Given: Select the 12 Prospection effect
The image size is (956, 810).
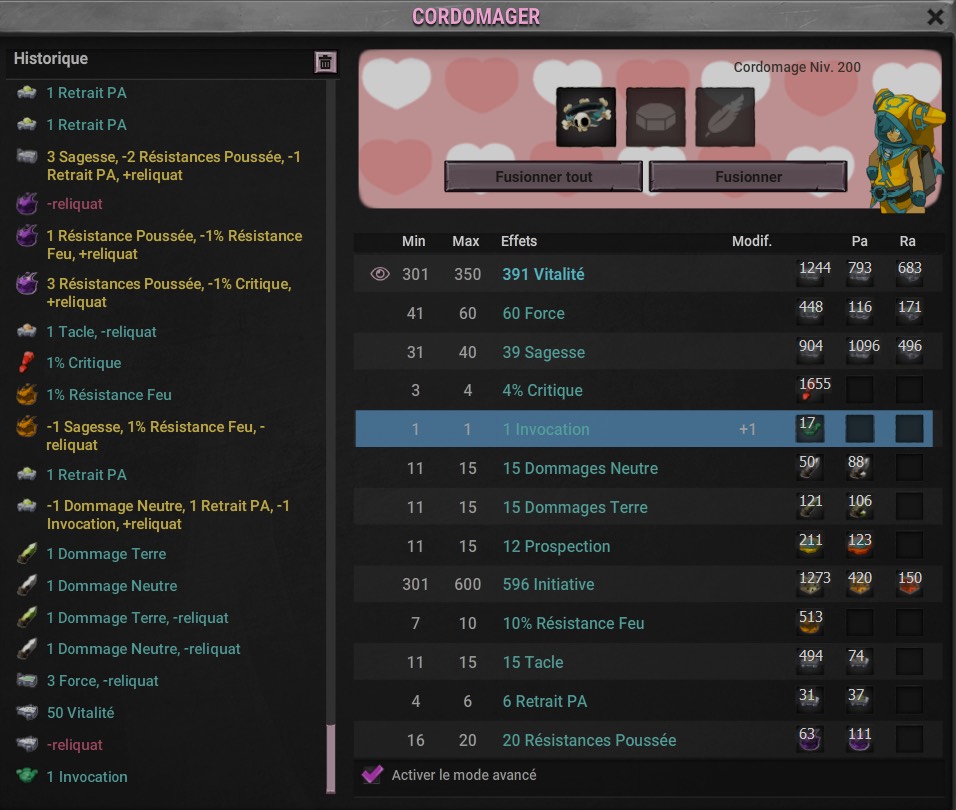Looking at the screenshot, I should tap(556, 546).
